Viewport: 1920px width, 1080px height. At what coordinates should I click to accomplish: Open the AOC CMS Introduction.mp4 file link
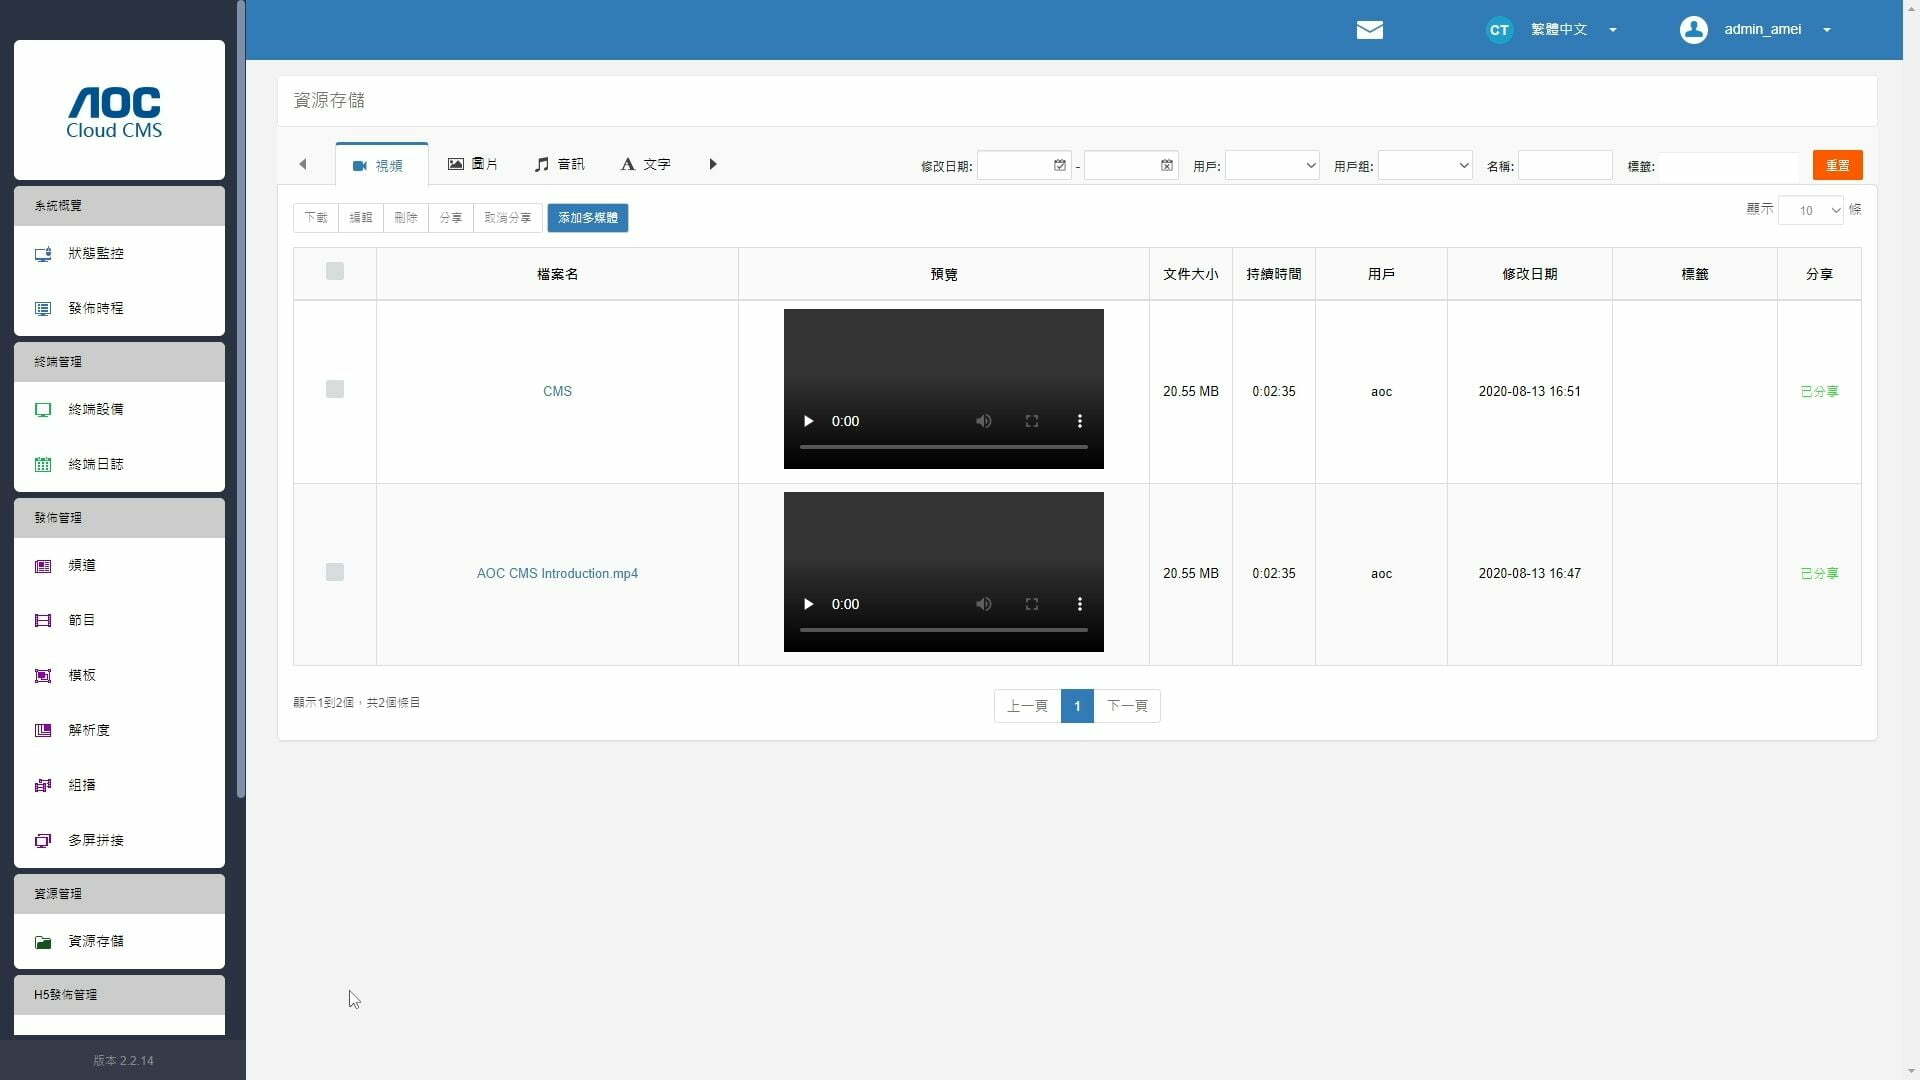[557, 573]
